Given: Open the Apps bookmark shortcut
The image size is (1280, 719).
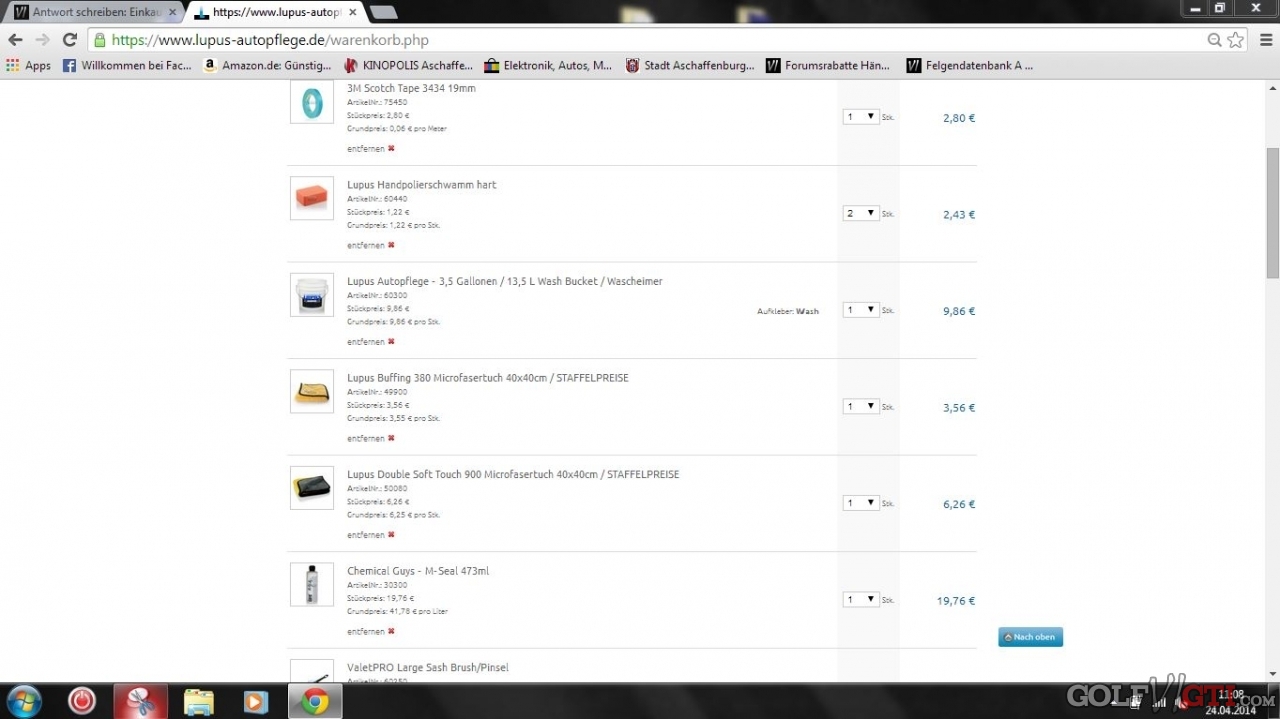Looking at the screenshot, I should [x=28, y=65].
